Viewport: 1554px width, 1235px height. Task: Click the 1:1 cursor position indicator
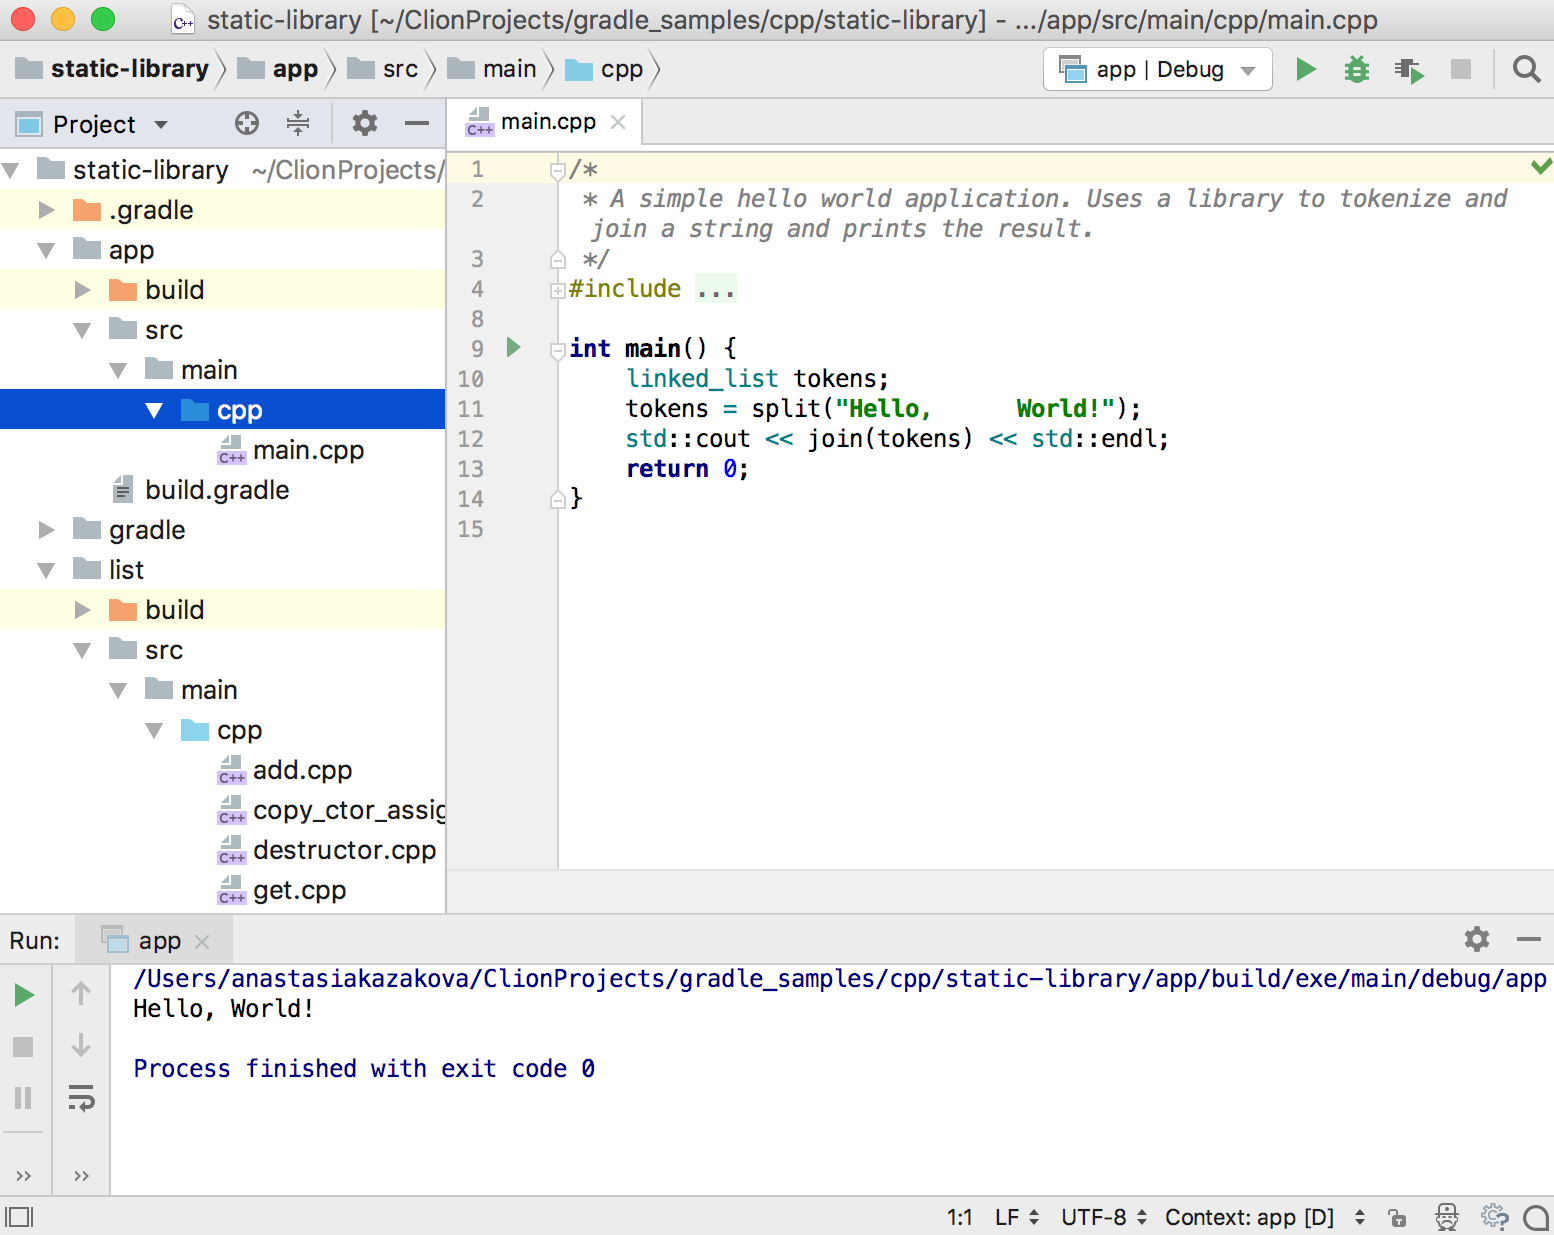(960, 1217)
